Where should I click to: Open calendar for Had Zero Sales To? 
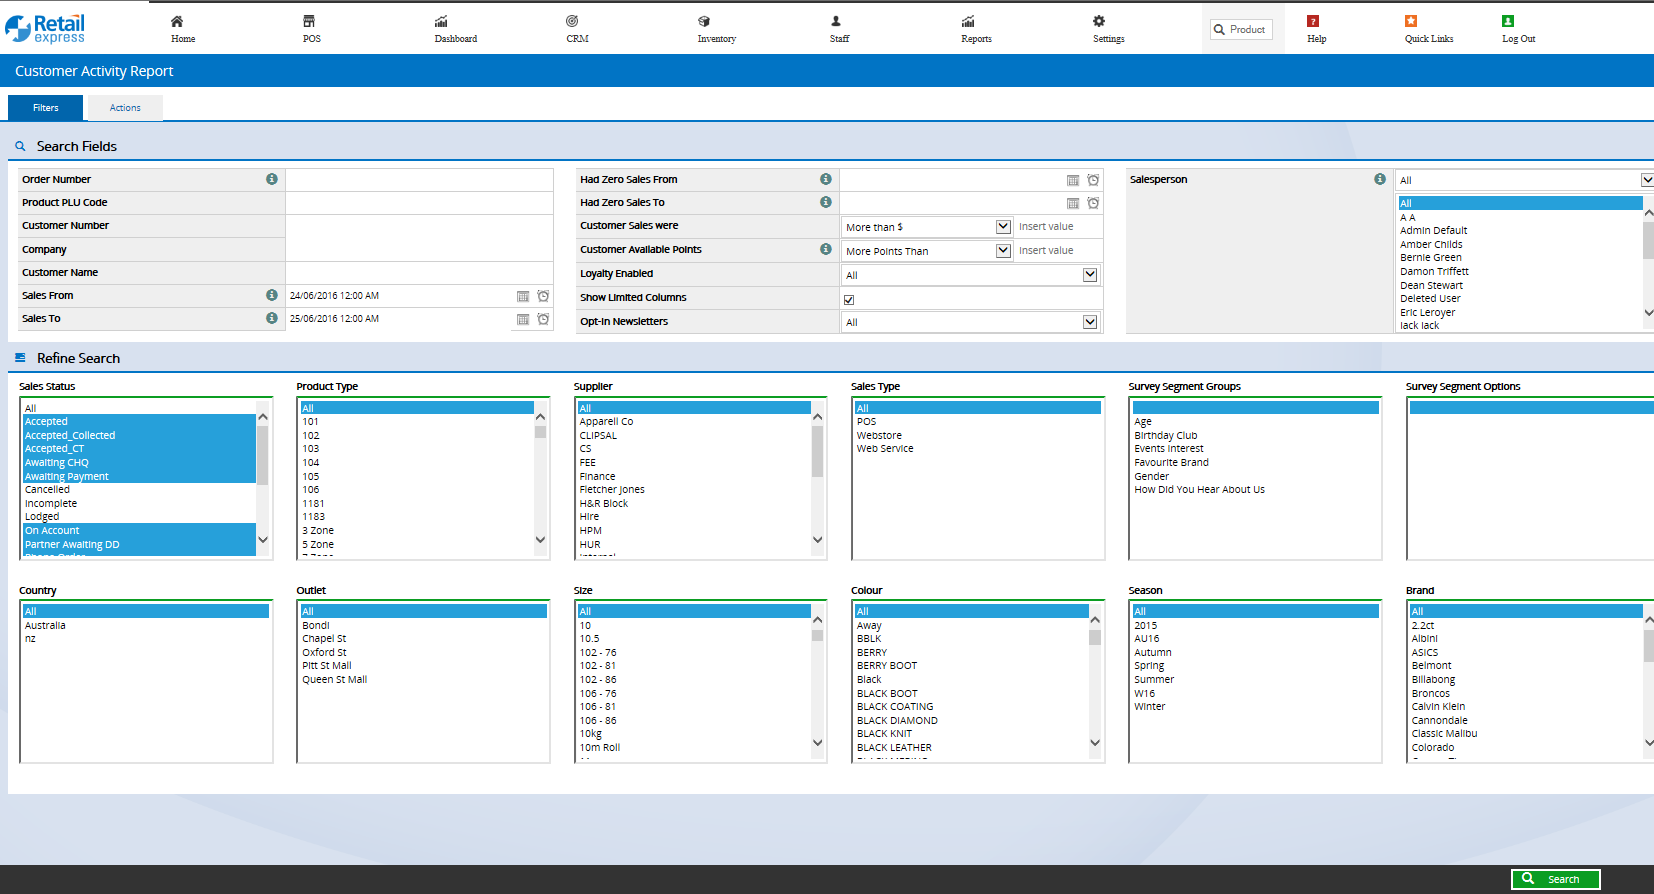click(1073, 203)
